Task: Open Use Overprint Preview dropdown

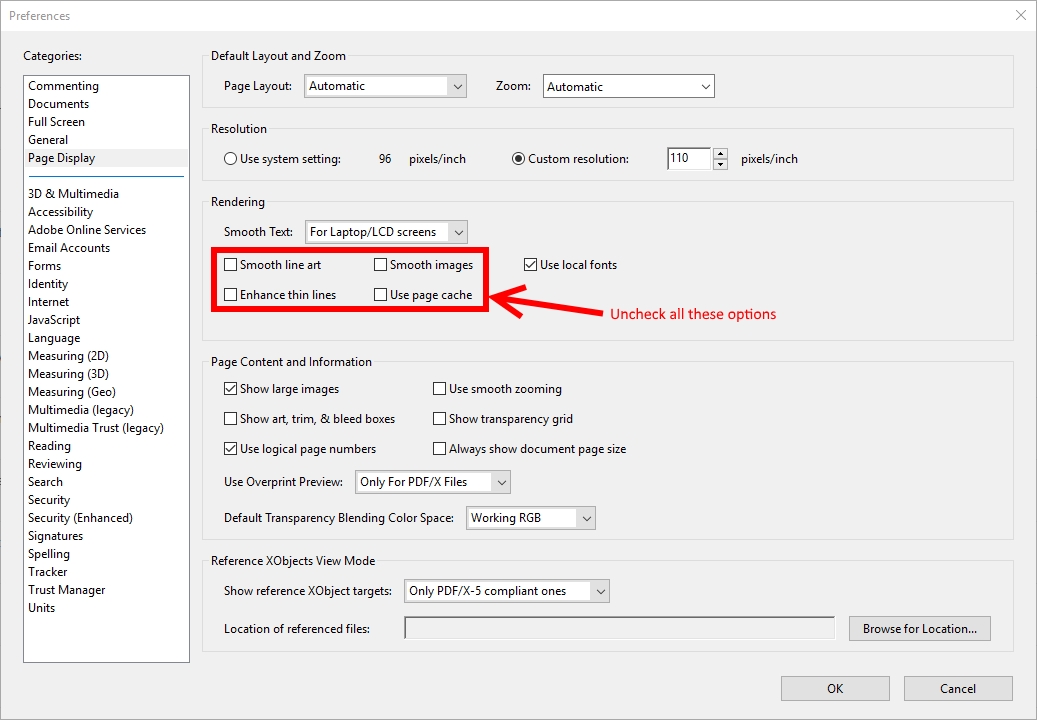Action: (x=433, y=482)
